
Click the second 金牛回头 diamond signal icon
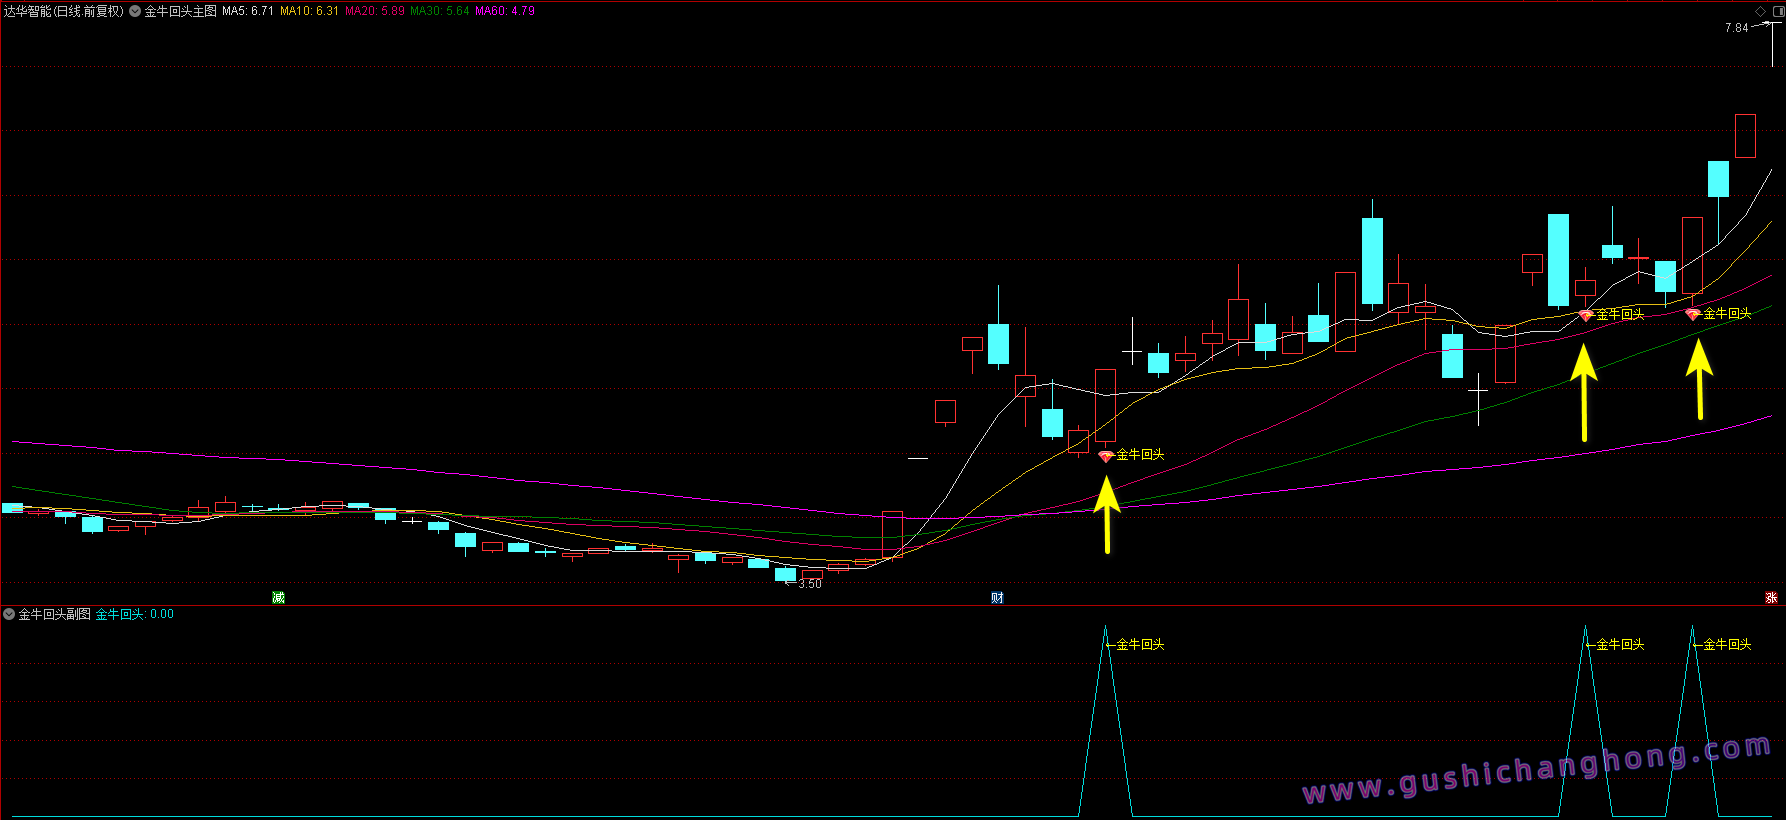click(x=1585, y=315)
